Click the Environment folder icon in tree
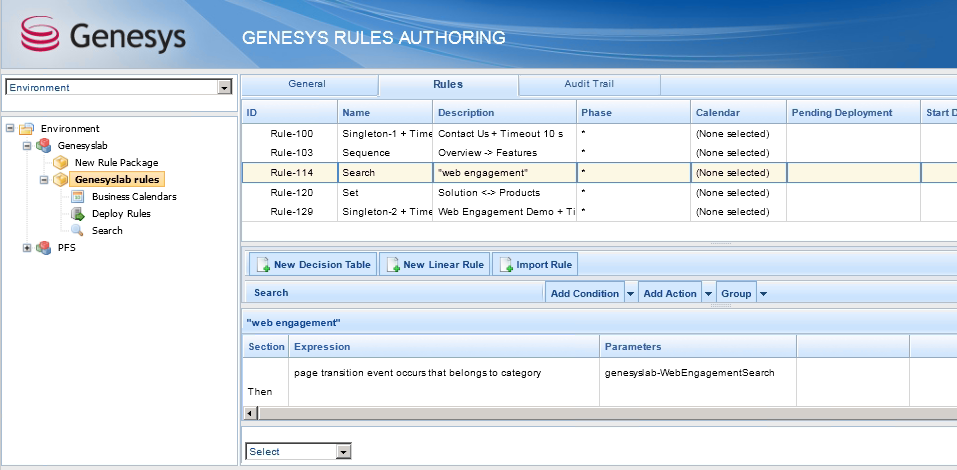The height and width of the screenshot is (470, 957). point(26,129)
